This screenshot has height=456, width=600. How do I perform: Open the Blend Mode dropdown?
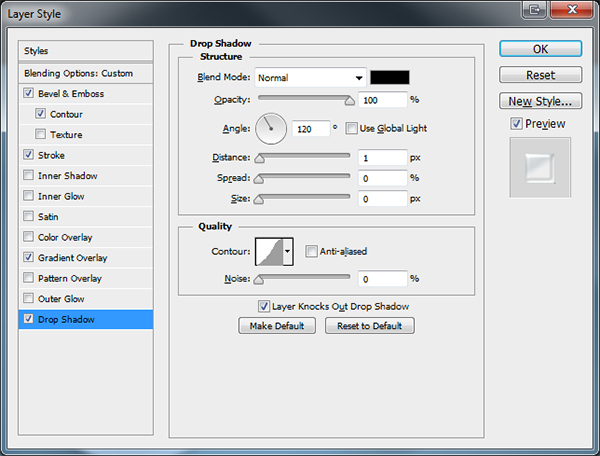pyautogui.click(x=311, y=77)
